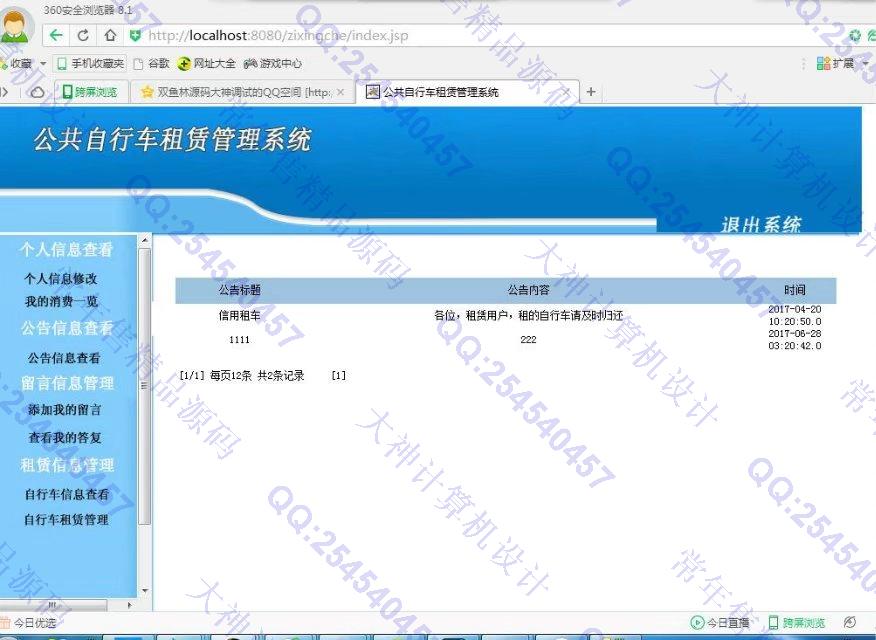Image resolution: width=876 pixels, height=640 pixels.
Task: Open 自行车租赁管理 in sidebar
Action: (66, 520)
